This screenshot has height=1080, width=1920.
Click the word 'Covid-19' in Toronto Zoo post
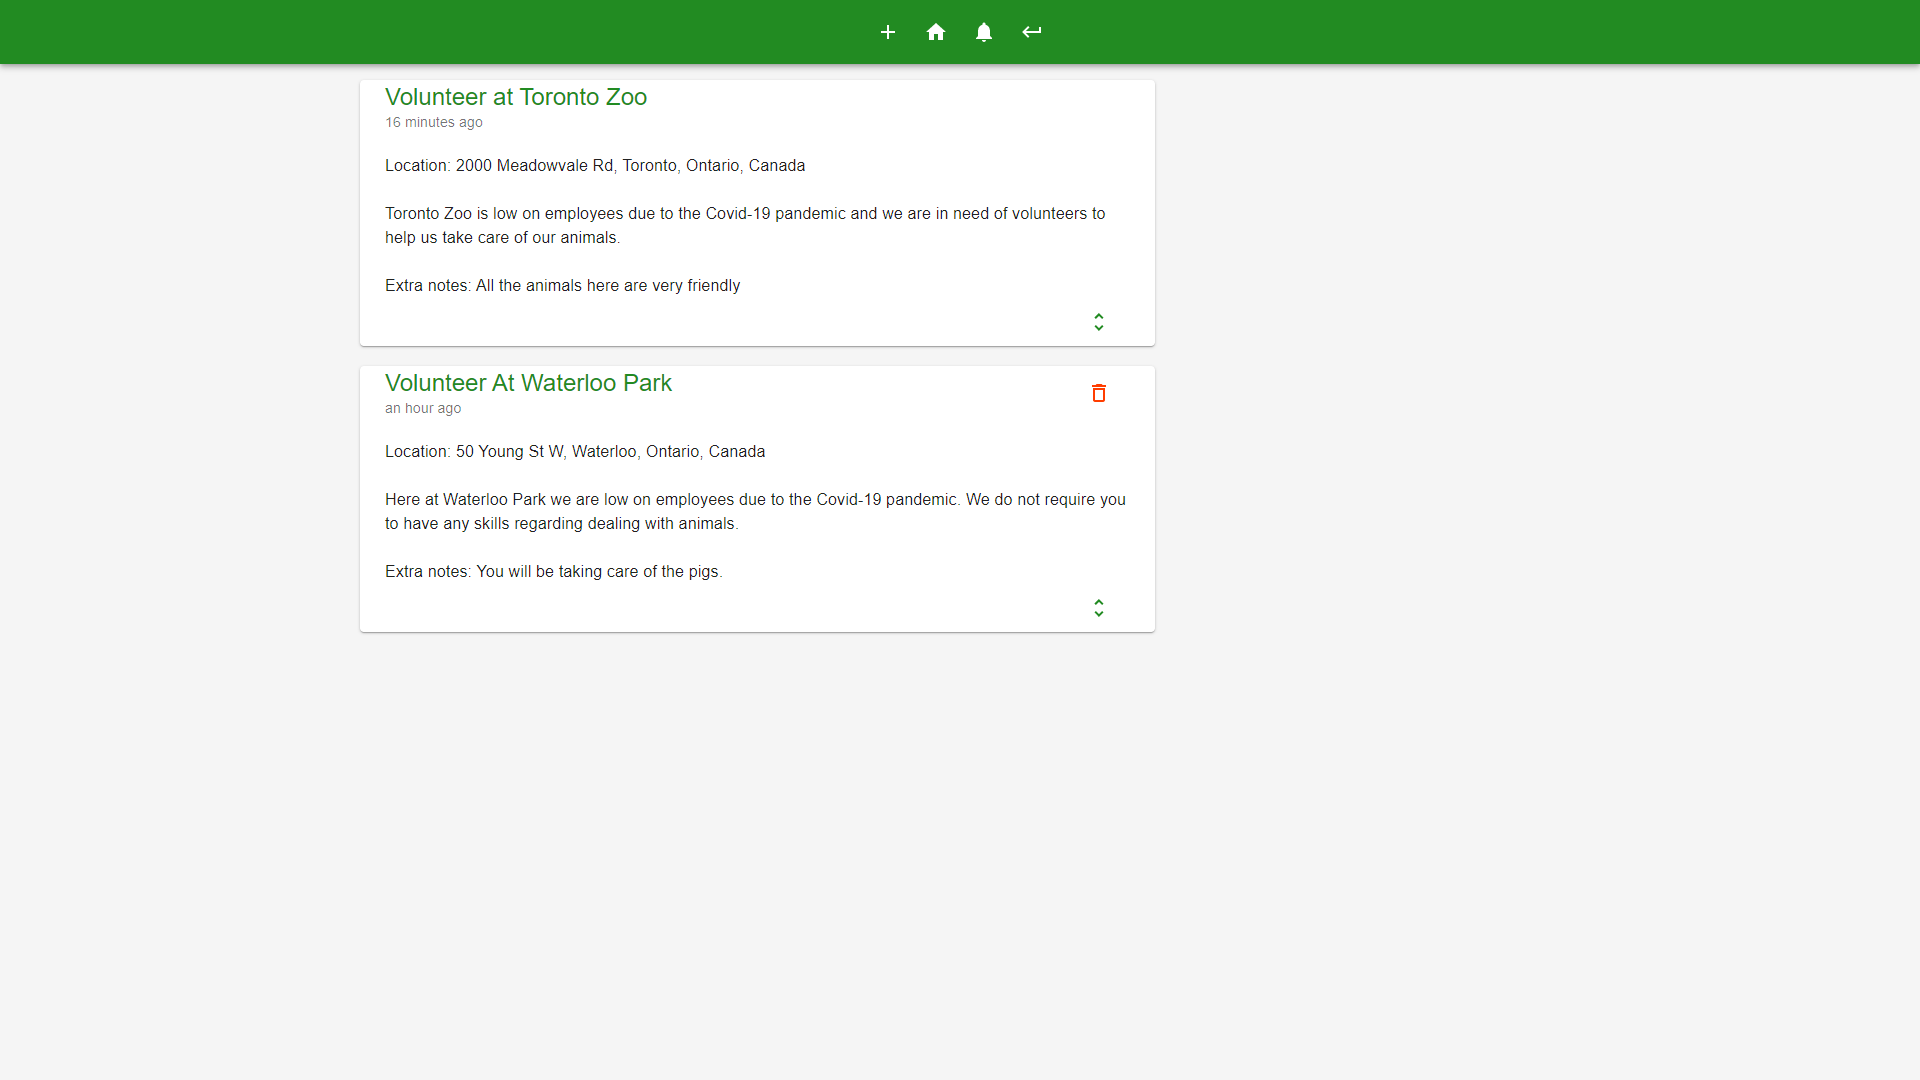(738, 214)
